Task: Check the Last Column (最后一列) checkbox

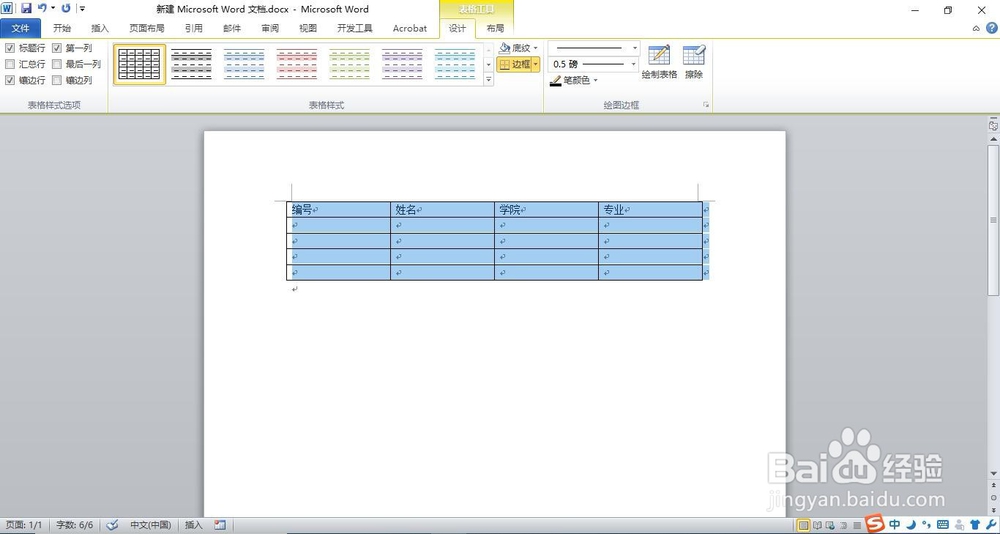Action: (57, 64)
